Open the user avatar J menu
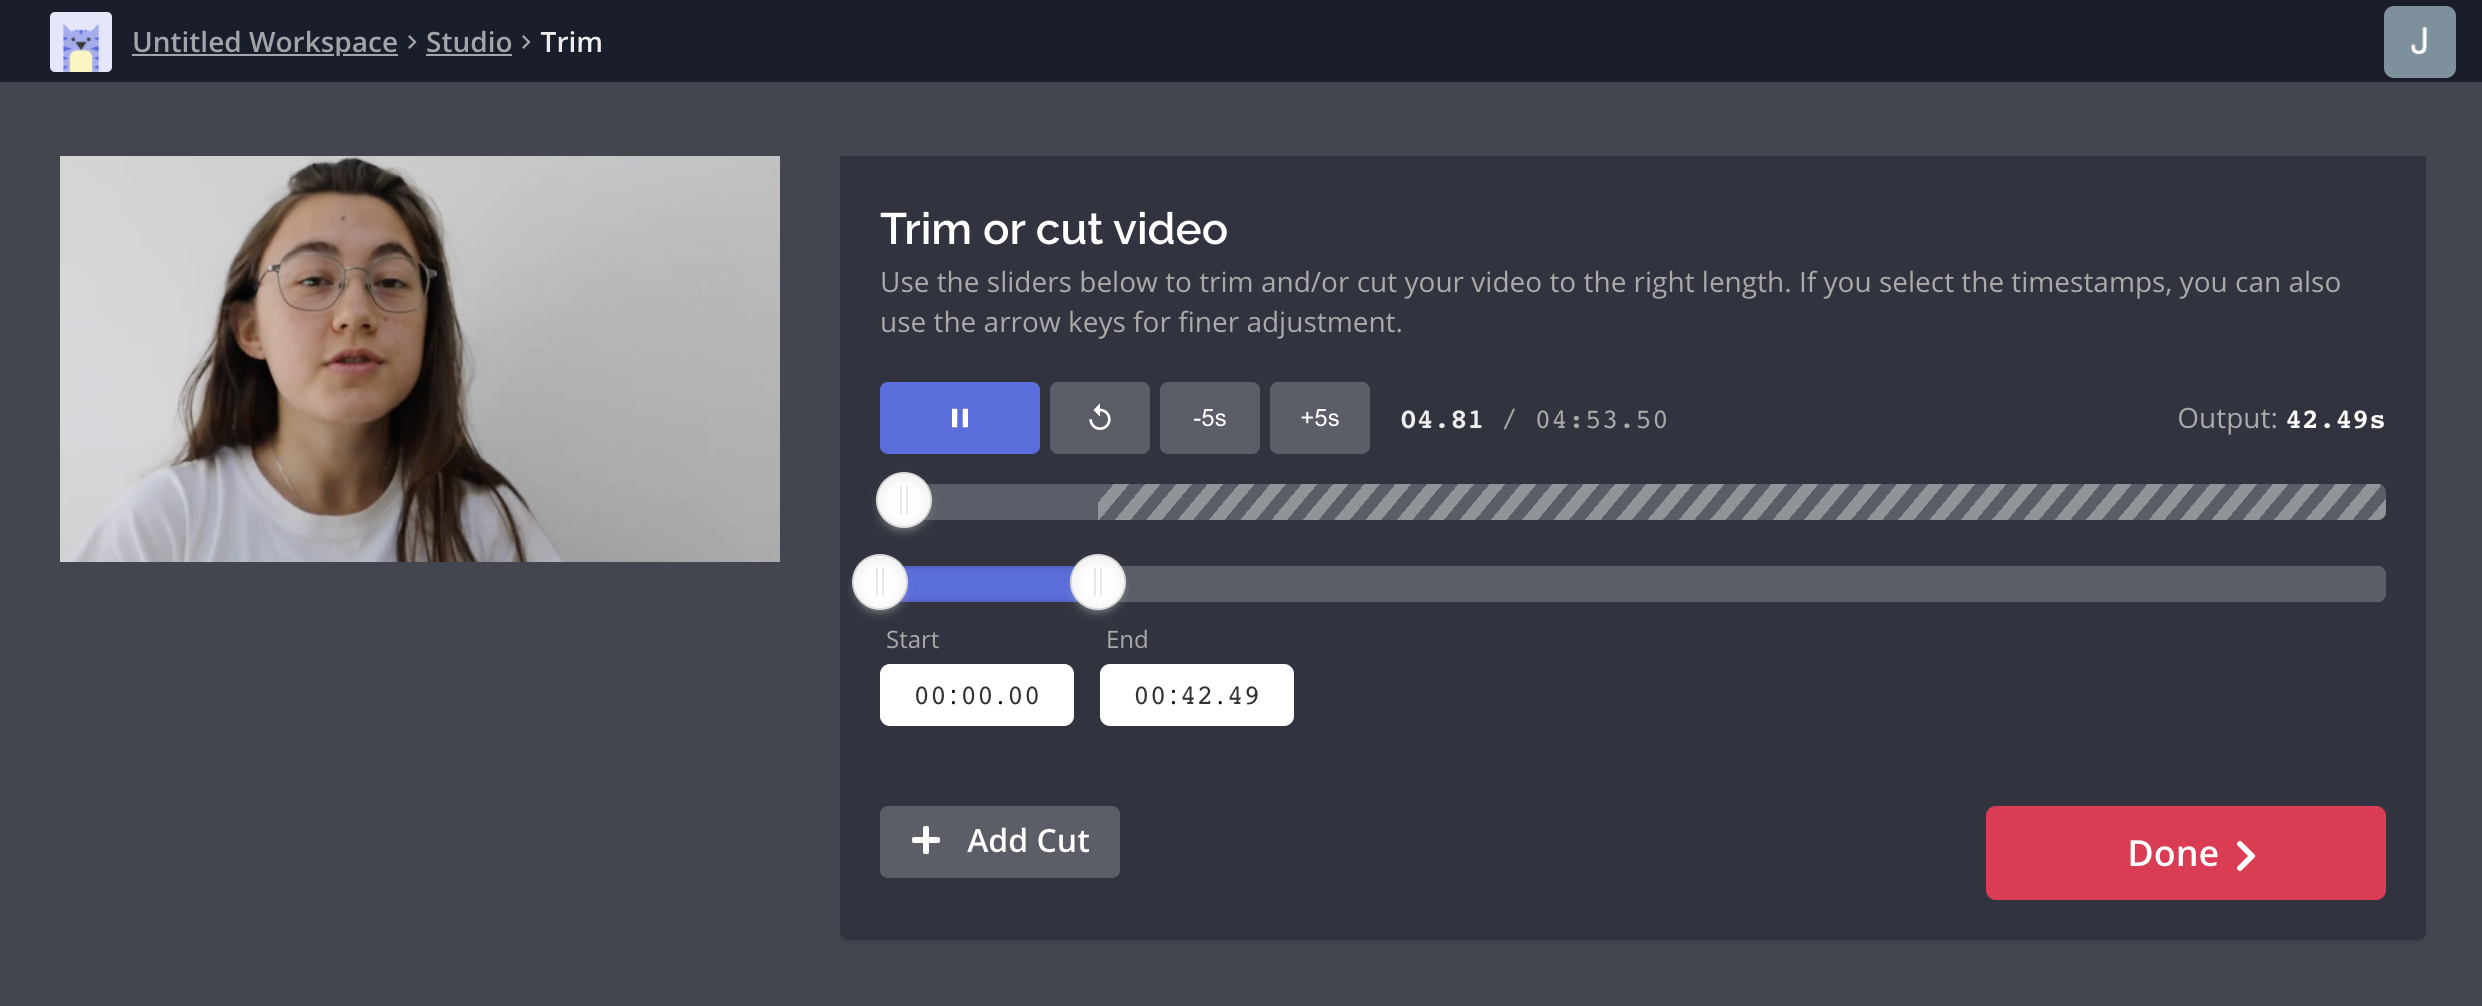Image resolution: width=2482 pixels, height=1006 pixels. point(2419,42)
